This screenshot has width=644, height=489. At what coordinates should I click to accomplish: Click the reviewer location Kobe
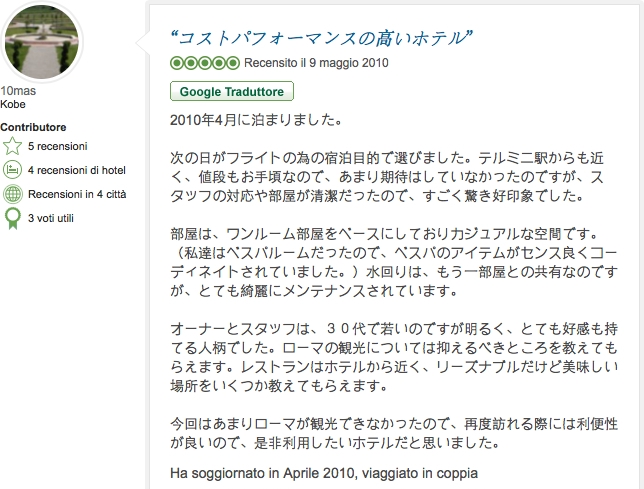click(x=14, y=104)
